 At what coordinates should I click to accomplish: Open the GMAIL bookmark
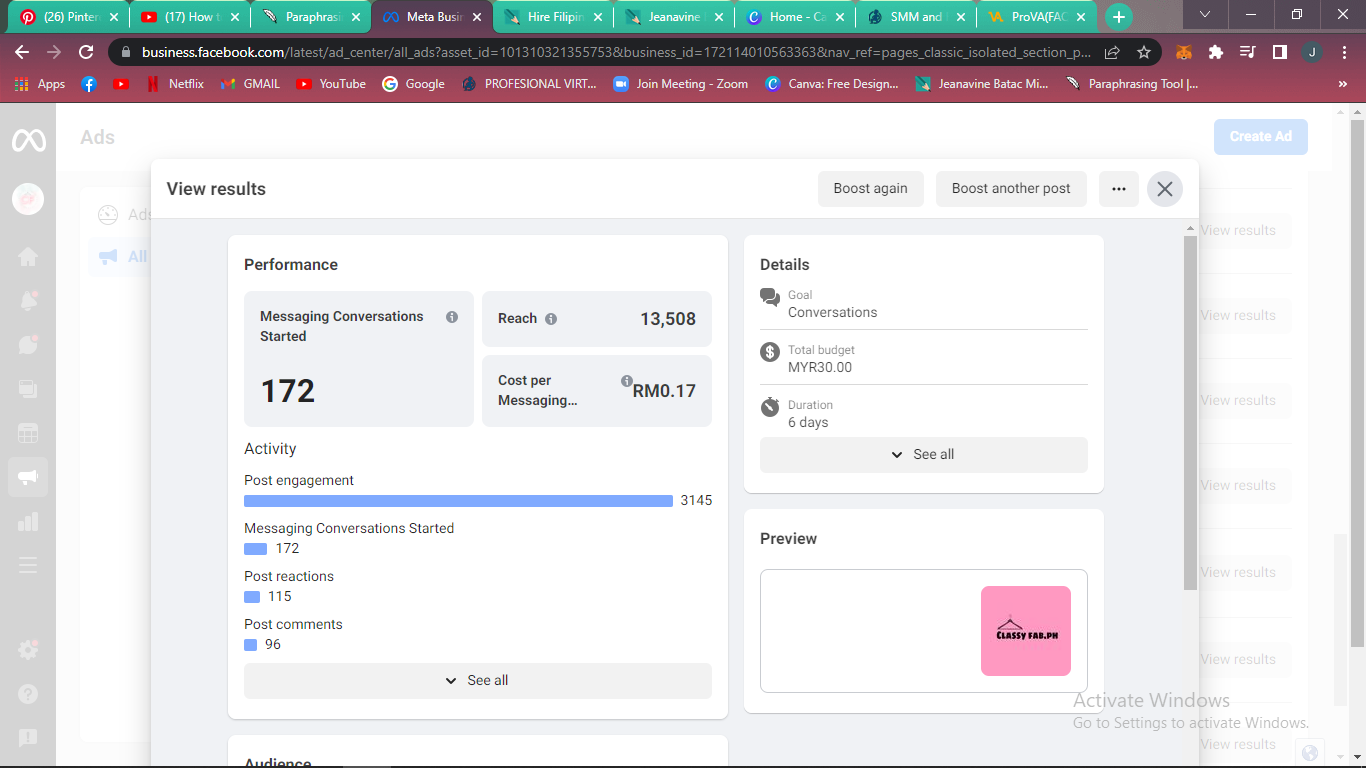click(251, 84)
